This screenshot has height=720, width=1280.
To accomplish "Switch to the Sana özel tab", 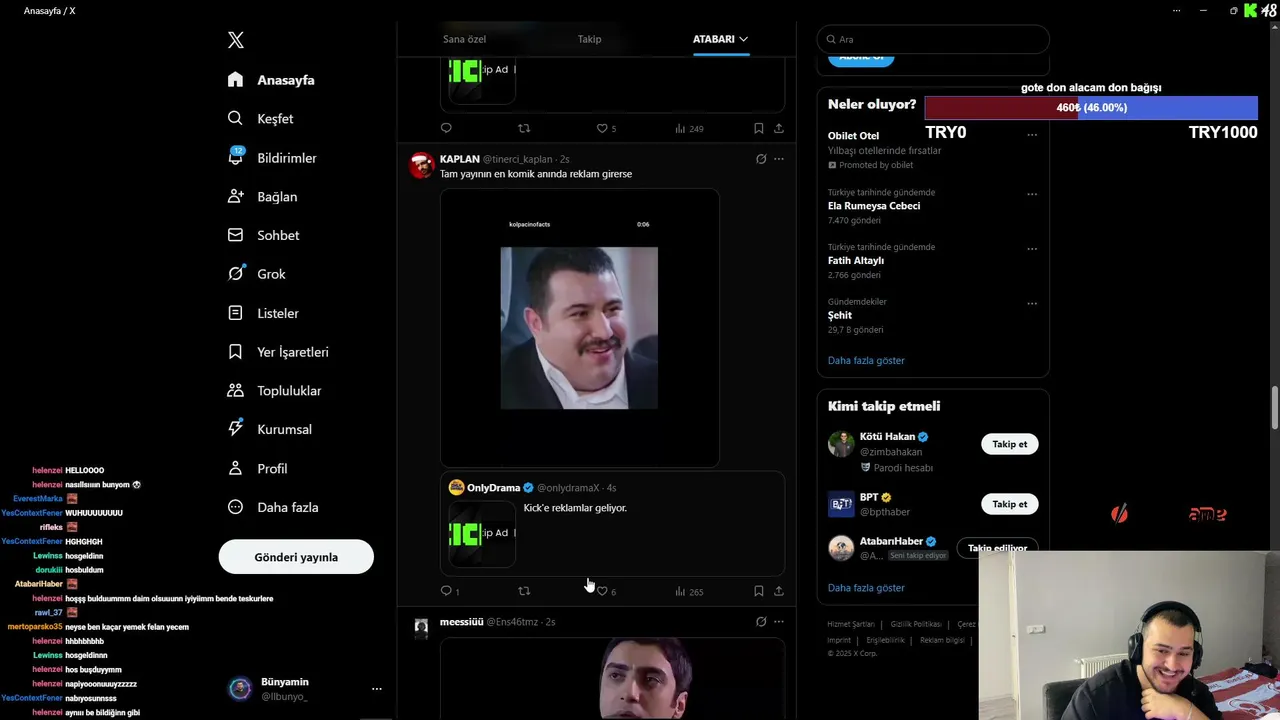I will (464, 39).
